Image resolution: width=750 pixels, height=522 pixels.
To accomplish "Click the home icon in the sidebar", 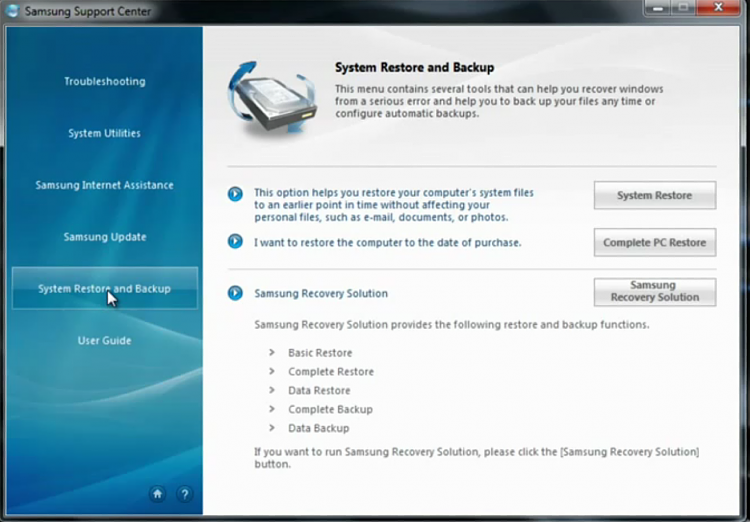I will pos(157,494).
